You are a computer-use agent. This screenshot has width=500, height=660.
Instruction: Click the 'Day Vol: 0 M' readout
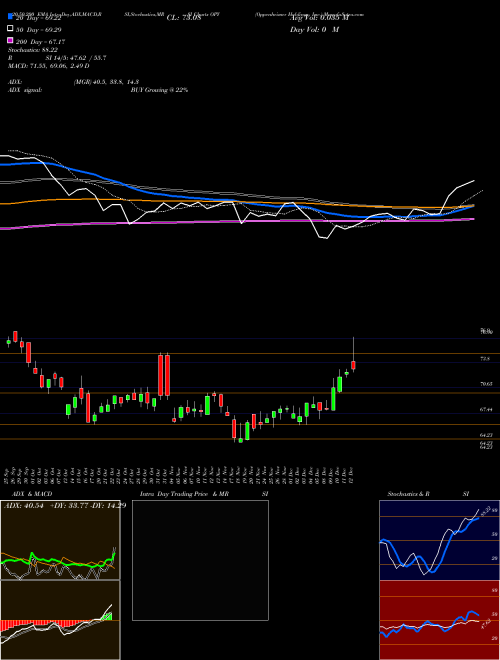pyautogui.click(x=314, y=30)
